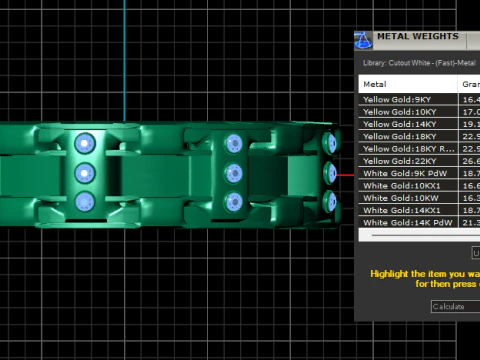This screenshot has height=360, width=480.
Task: Select the White Gold:10KX1 row
Action: coord(419,186)
